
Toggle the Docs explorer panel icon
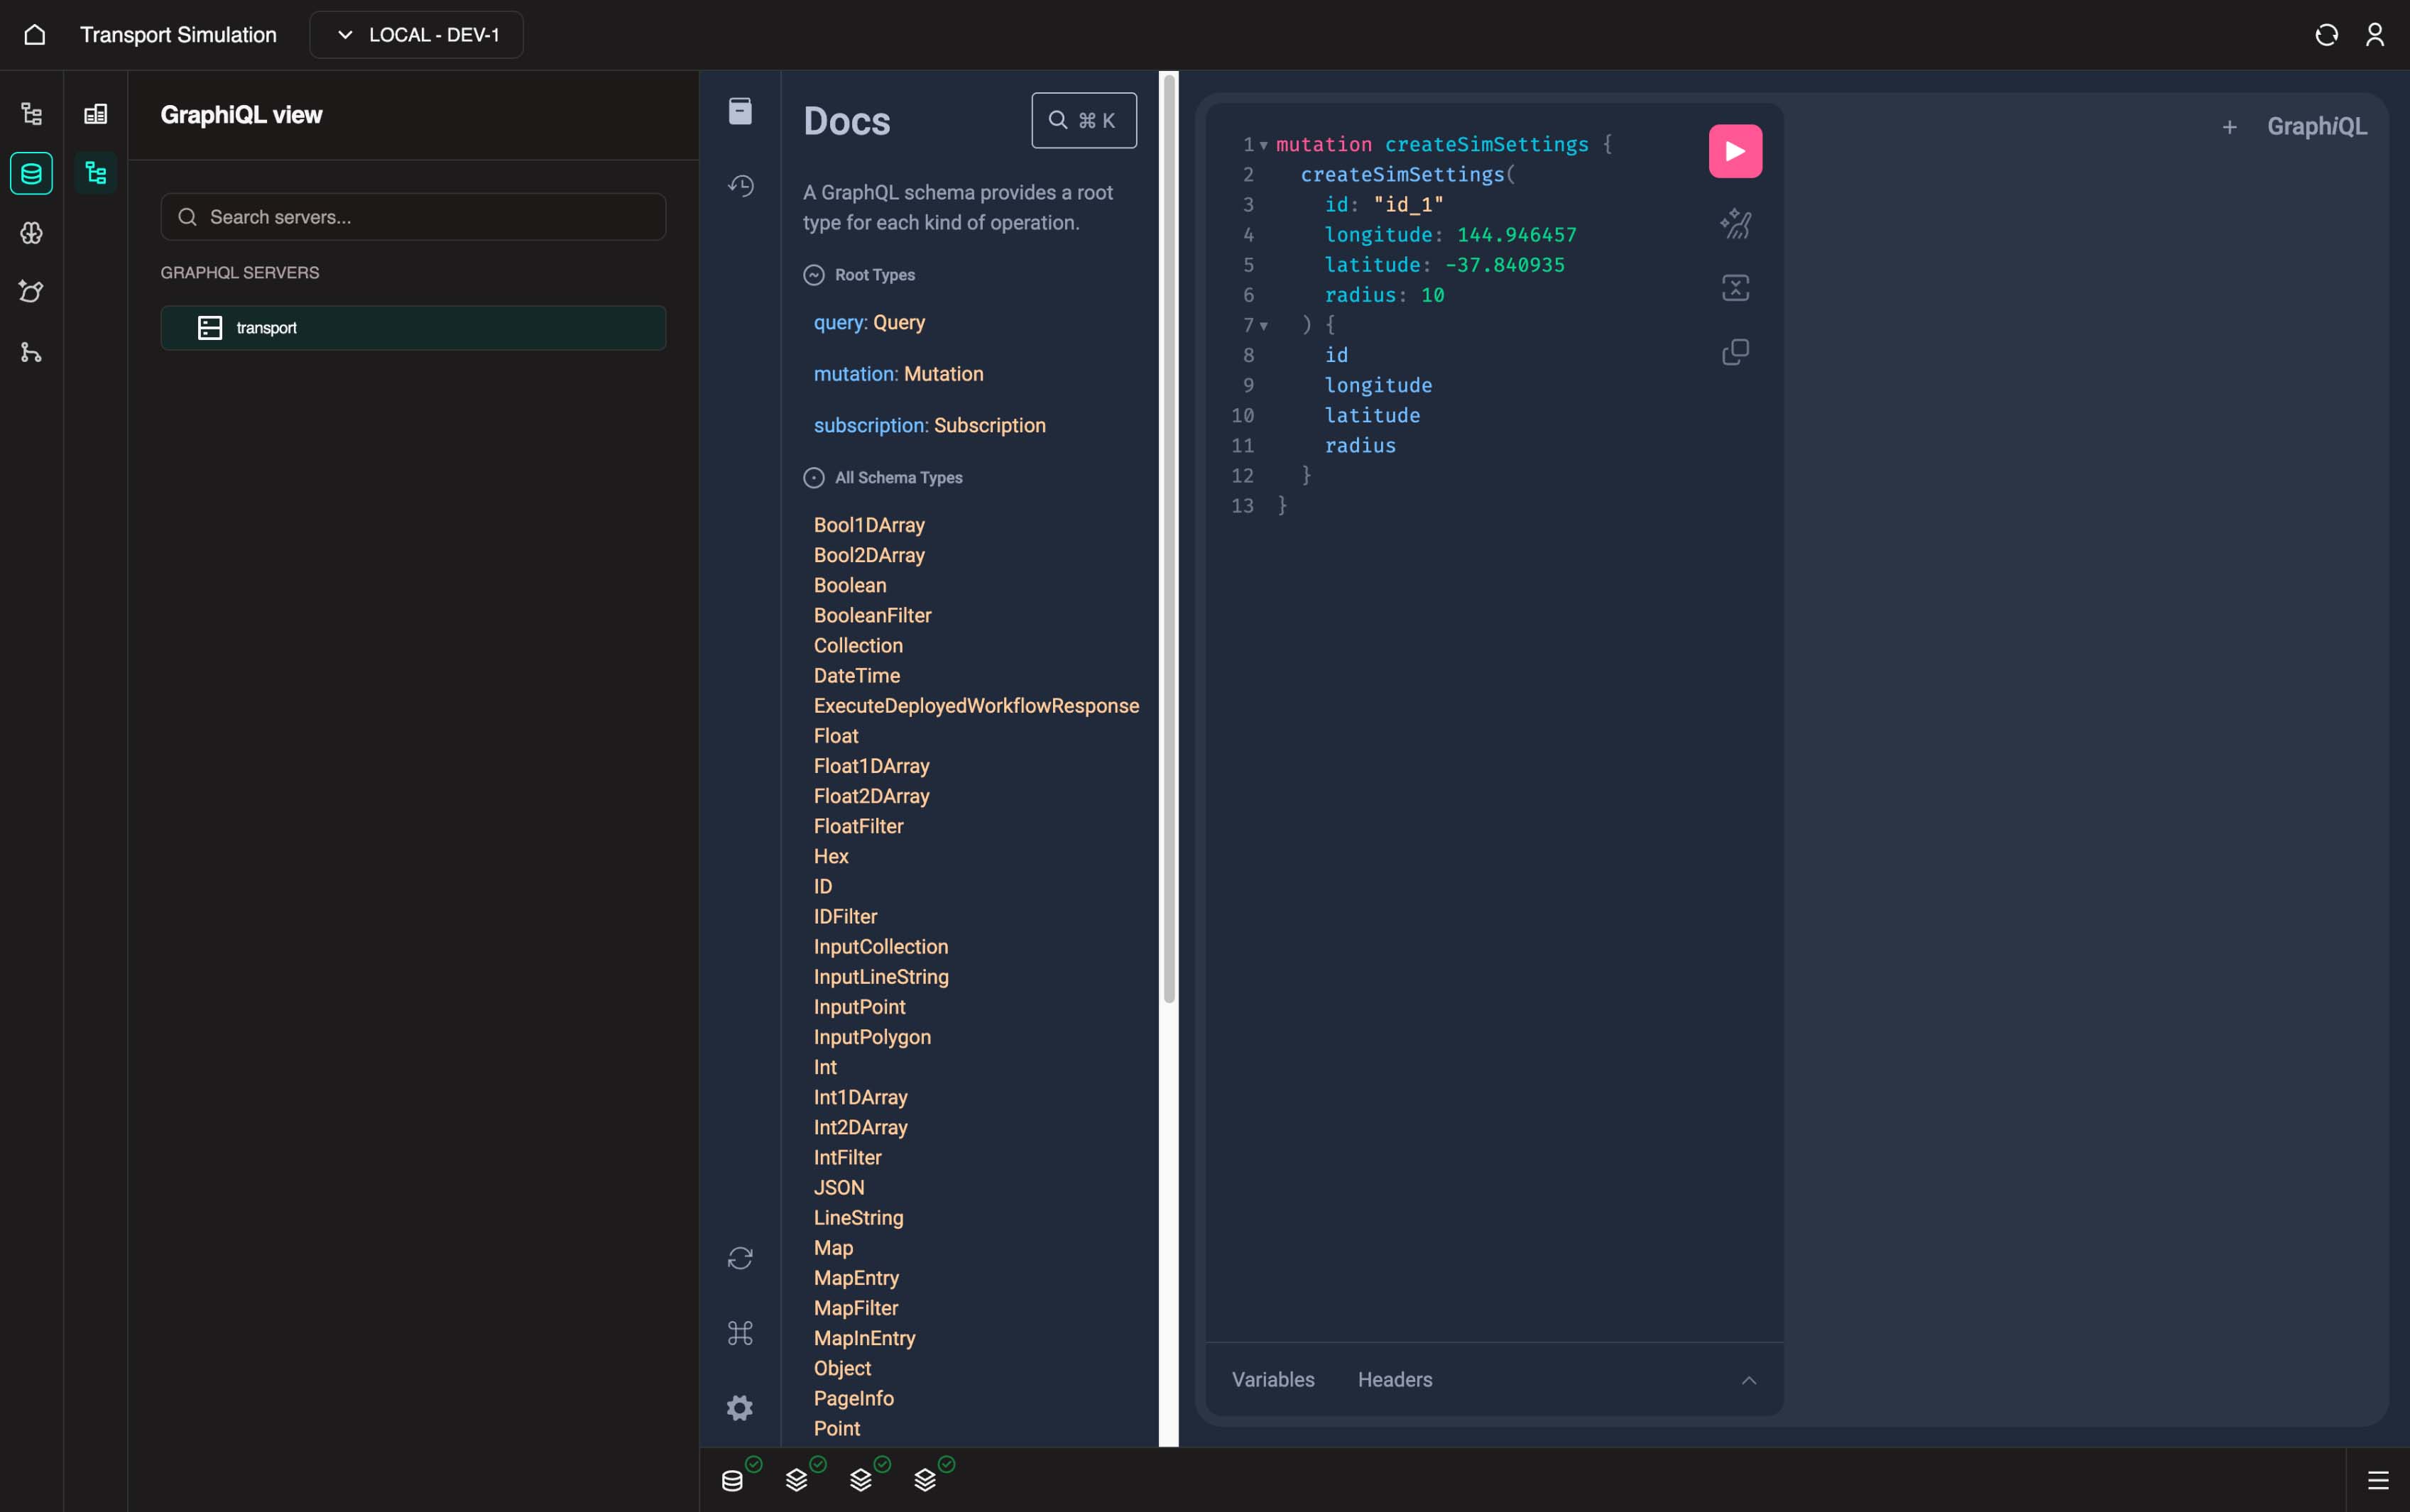click(740, 111)
